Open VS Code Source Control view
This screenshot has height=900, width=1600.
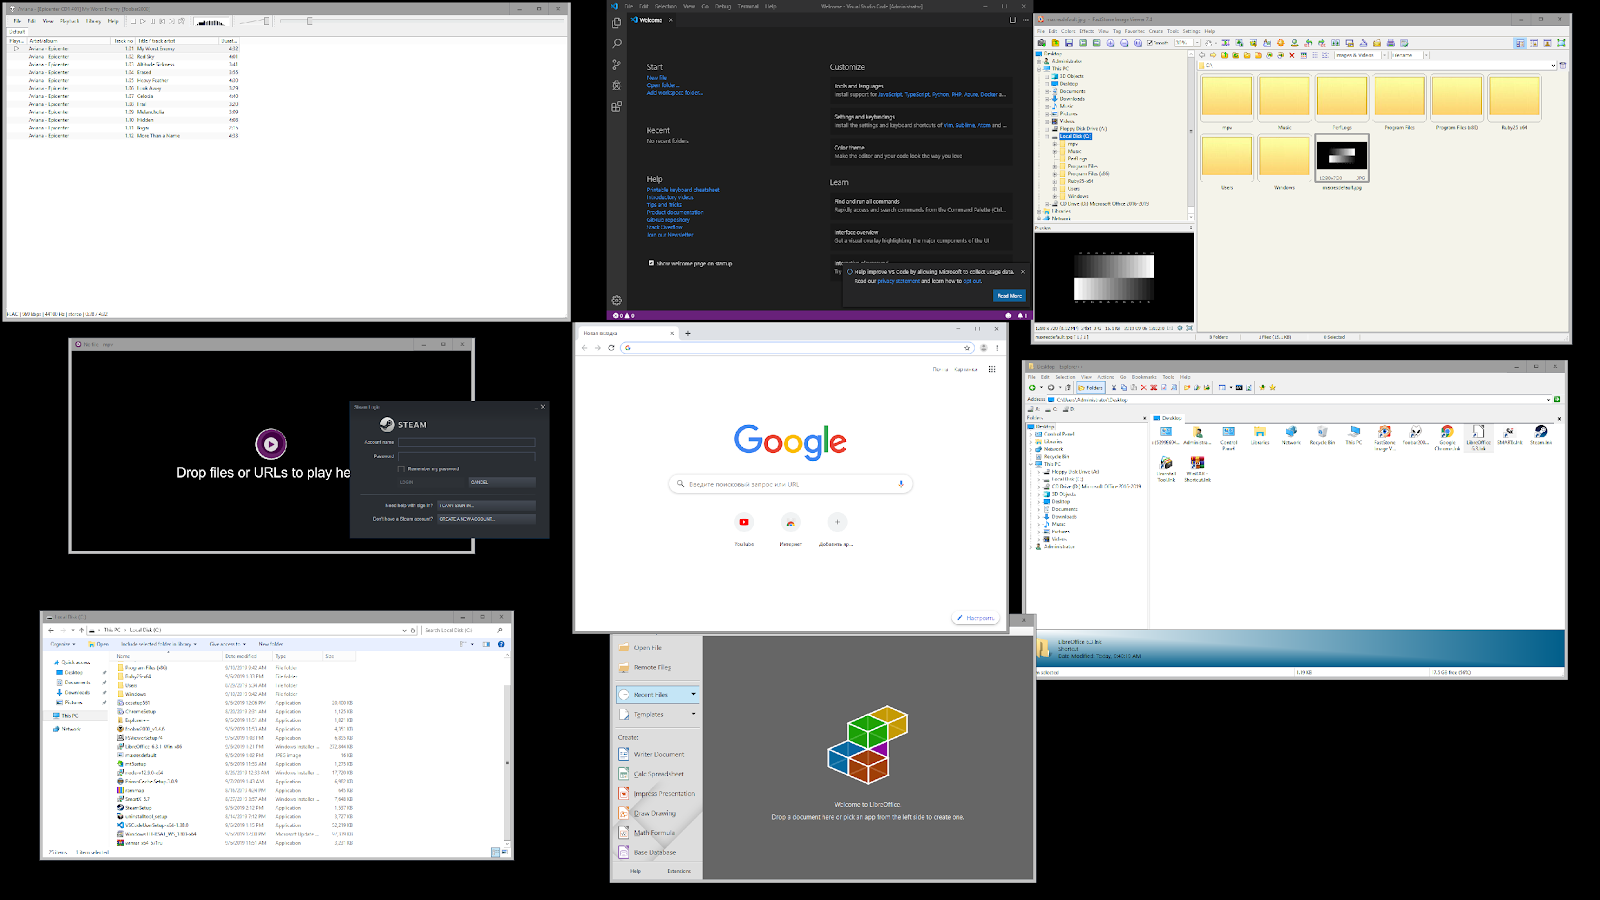click(x=617, y=64)
